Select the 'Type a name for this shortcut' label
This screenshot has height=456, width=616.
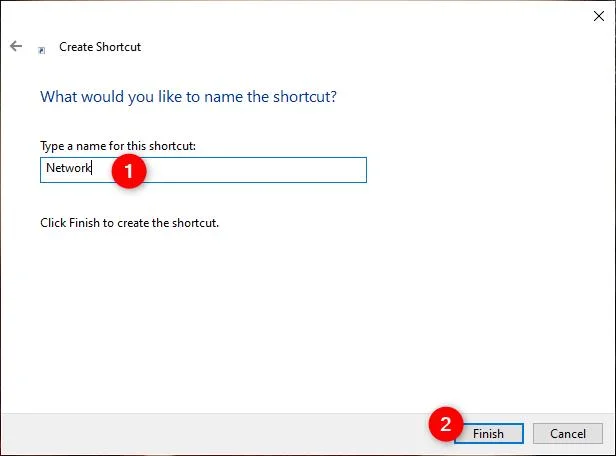tap(118, 146)
